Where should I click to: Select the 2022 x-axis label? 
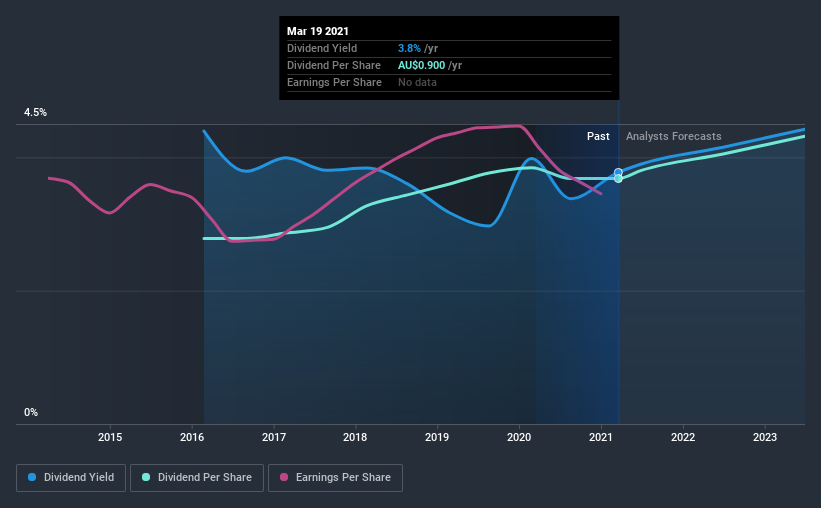tap(683, 437)
